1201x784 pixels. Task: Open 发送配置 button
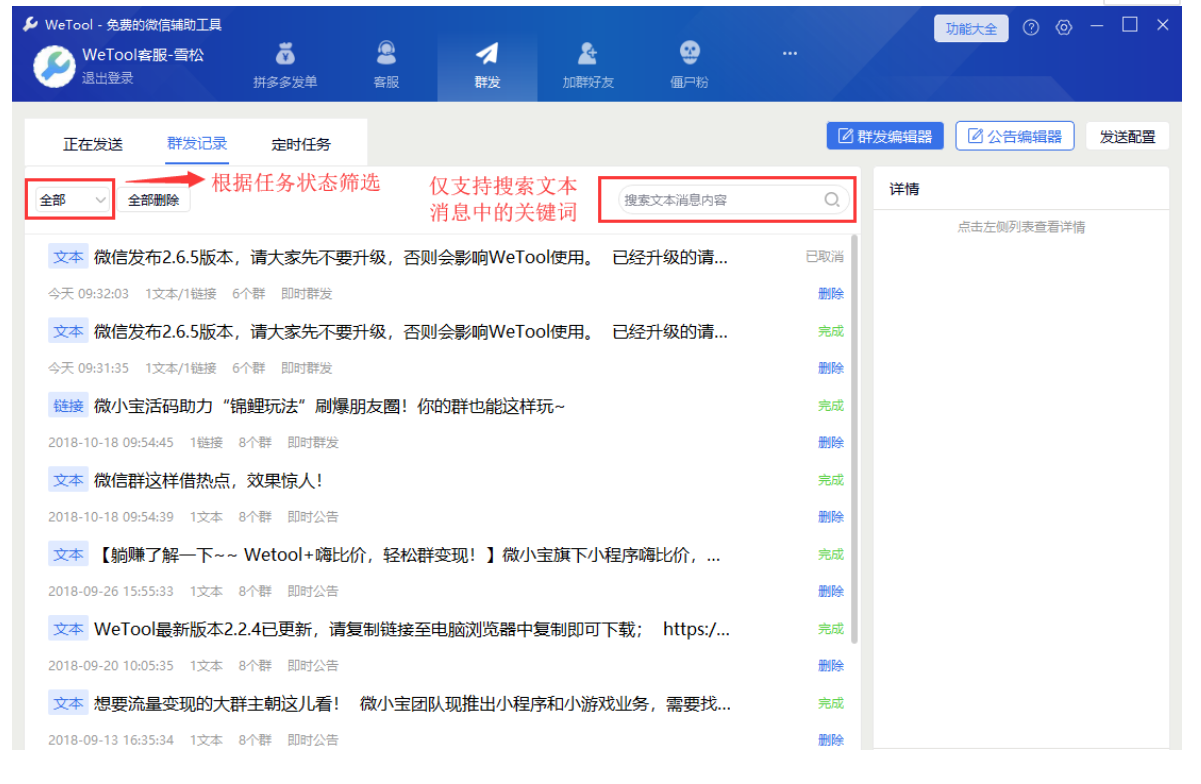coord(1128,137)
